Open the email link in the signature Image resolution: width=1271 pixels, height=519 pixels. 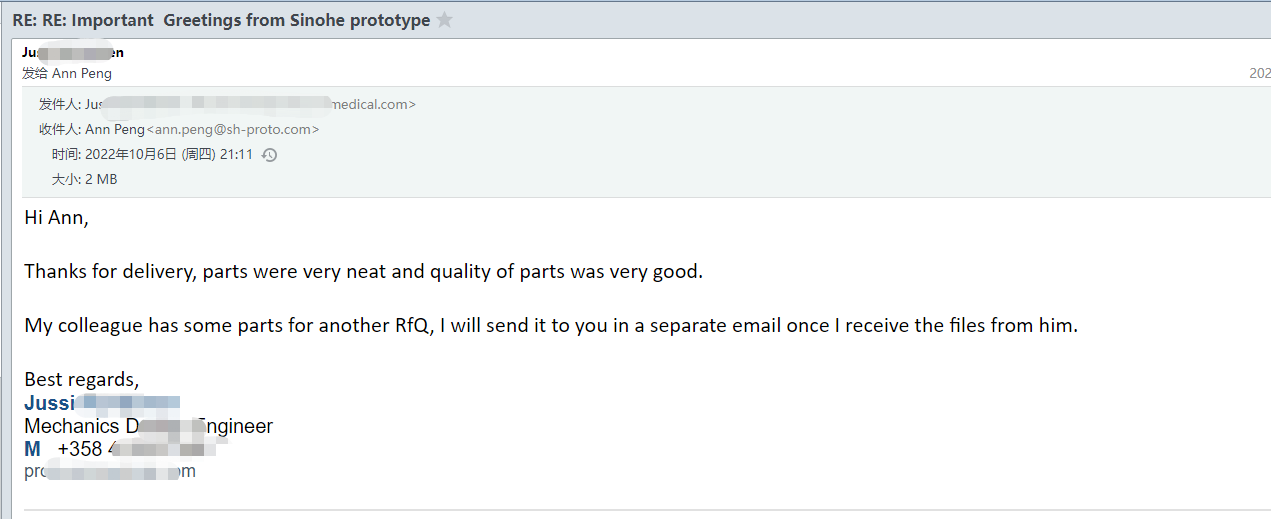pyautogui.click(x=110, y=471)
